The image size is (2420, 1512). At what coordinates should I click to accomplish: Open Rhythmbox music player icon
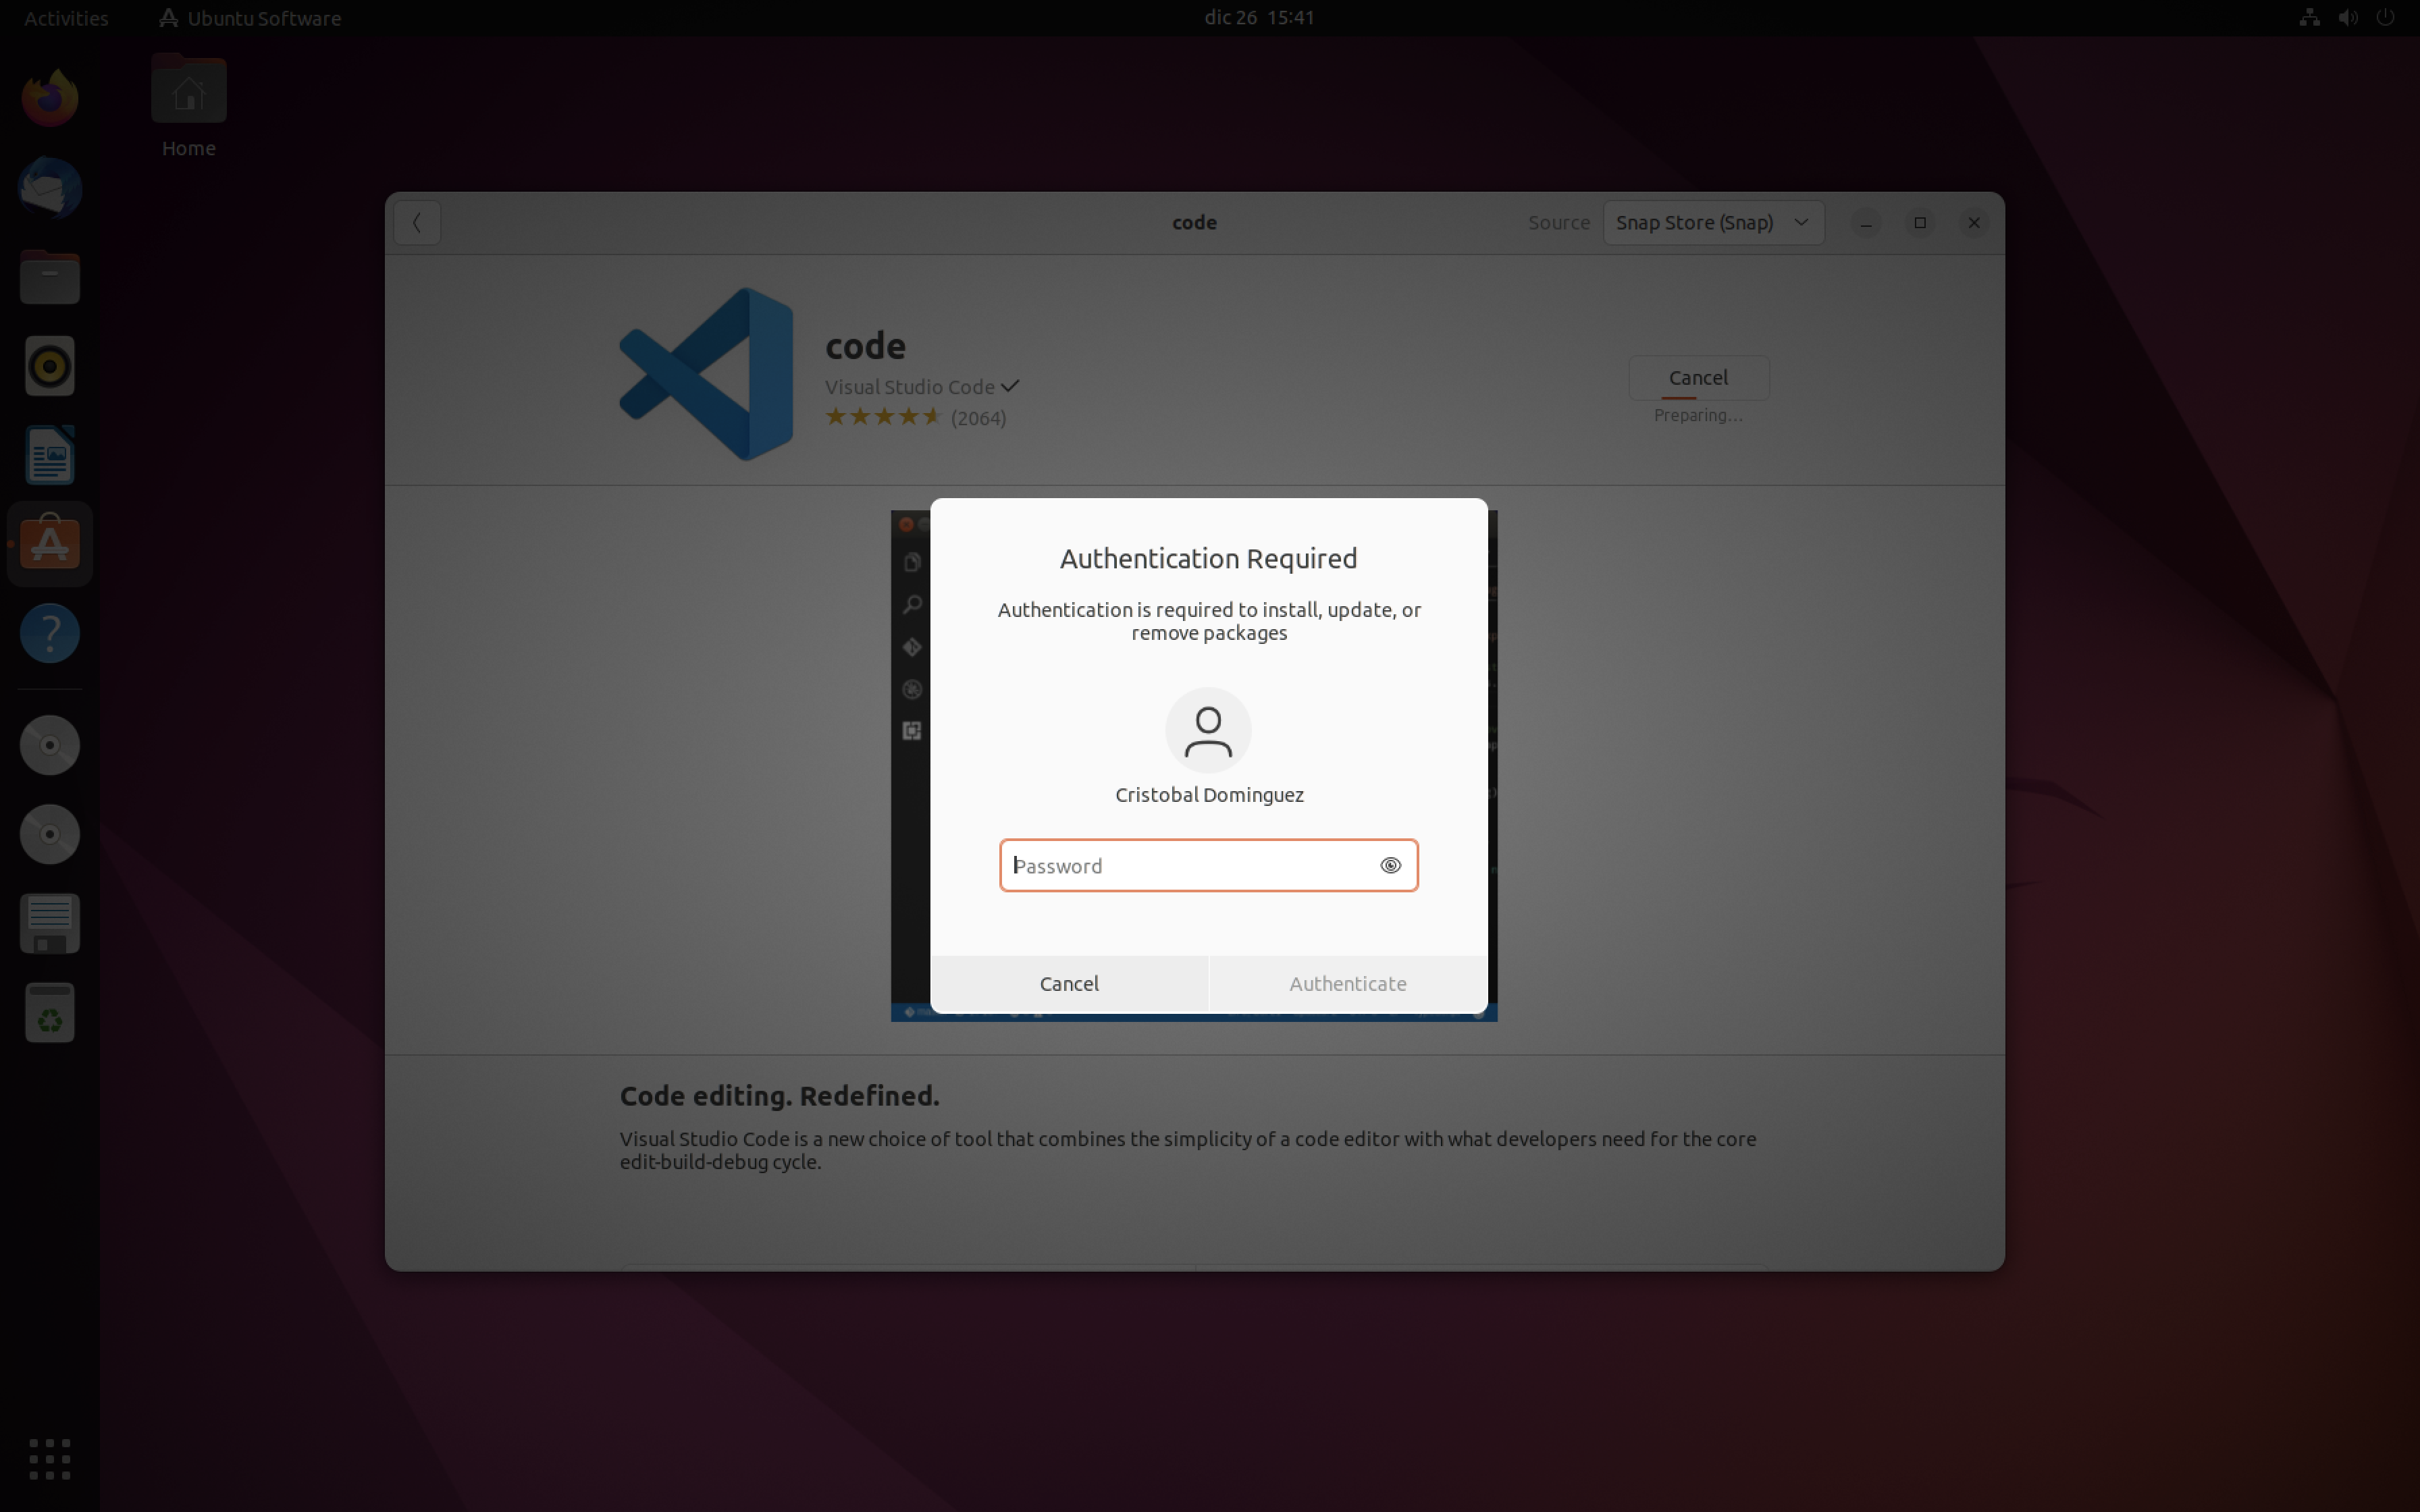[49, 366]
